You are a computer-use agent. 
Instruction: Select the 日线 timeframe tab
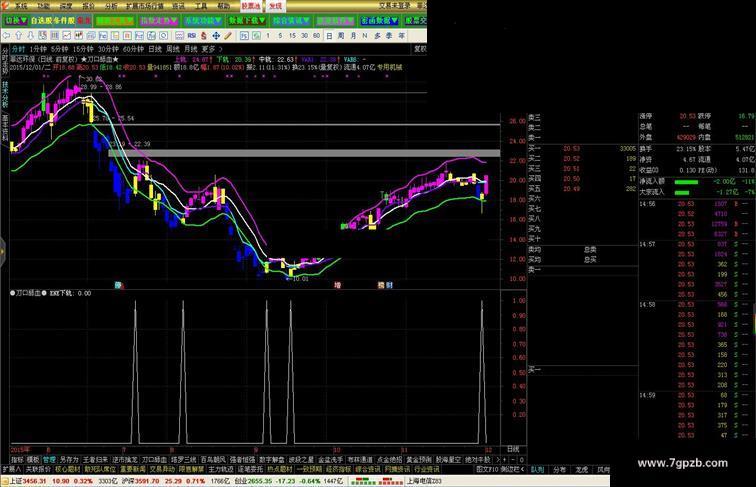[x=155, y=49]
